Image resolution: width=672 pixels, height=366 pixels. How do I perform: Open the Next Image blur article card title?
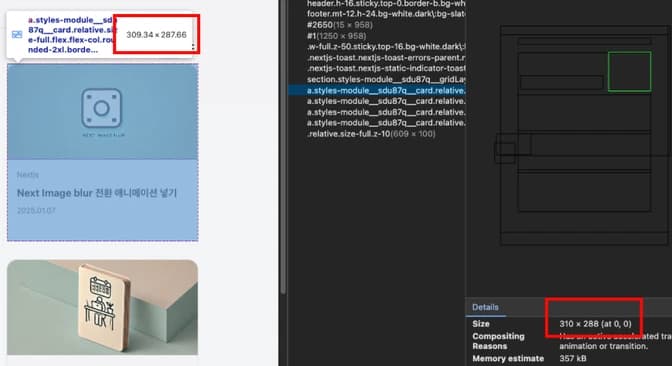tap(97, 193)
